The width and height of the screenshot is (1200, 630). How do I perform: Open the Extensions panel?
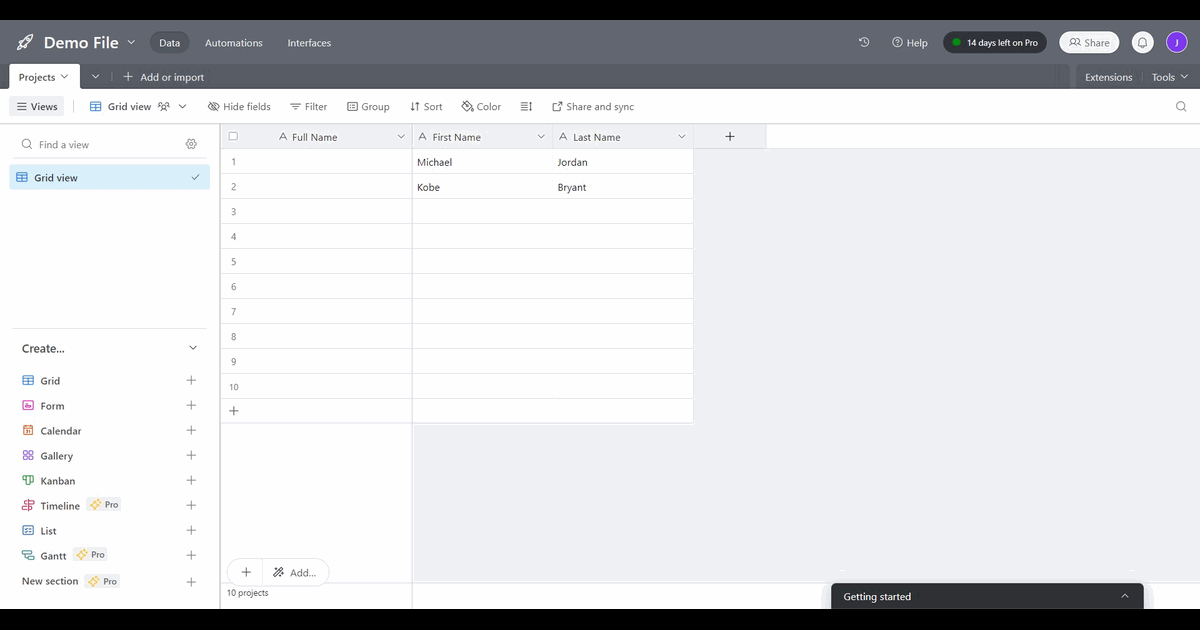tap(1108, 77)
